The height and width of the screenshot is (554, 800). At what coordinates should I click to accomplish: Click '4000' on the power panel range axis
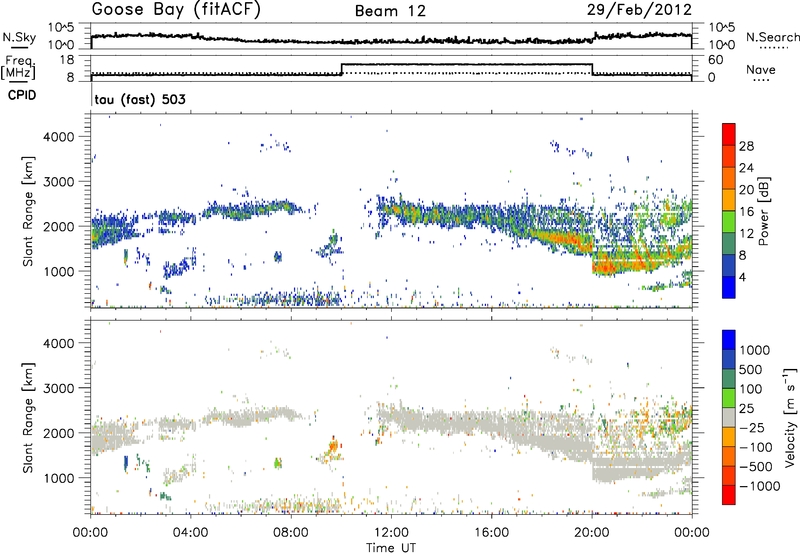58,137
